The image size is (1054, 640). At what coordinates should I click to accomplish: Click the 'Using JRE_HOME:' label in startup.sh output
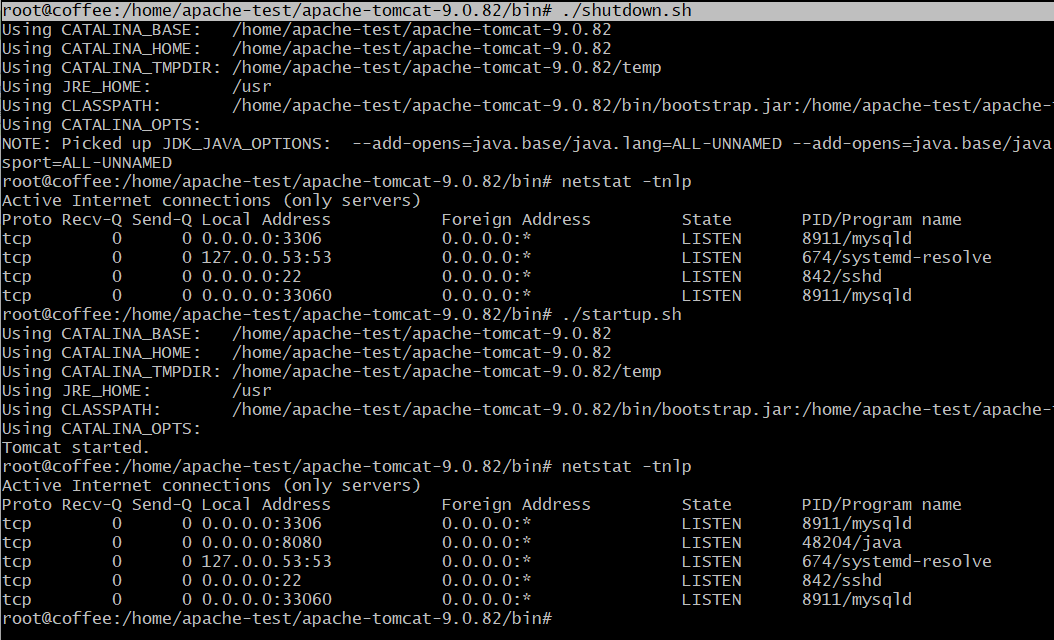pos(76,391)
